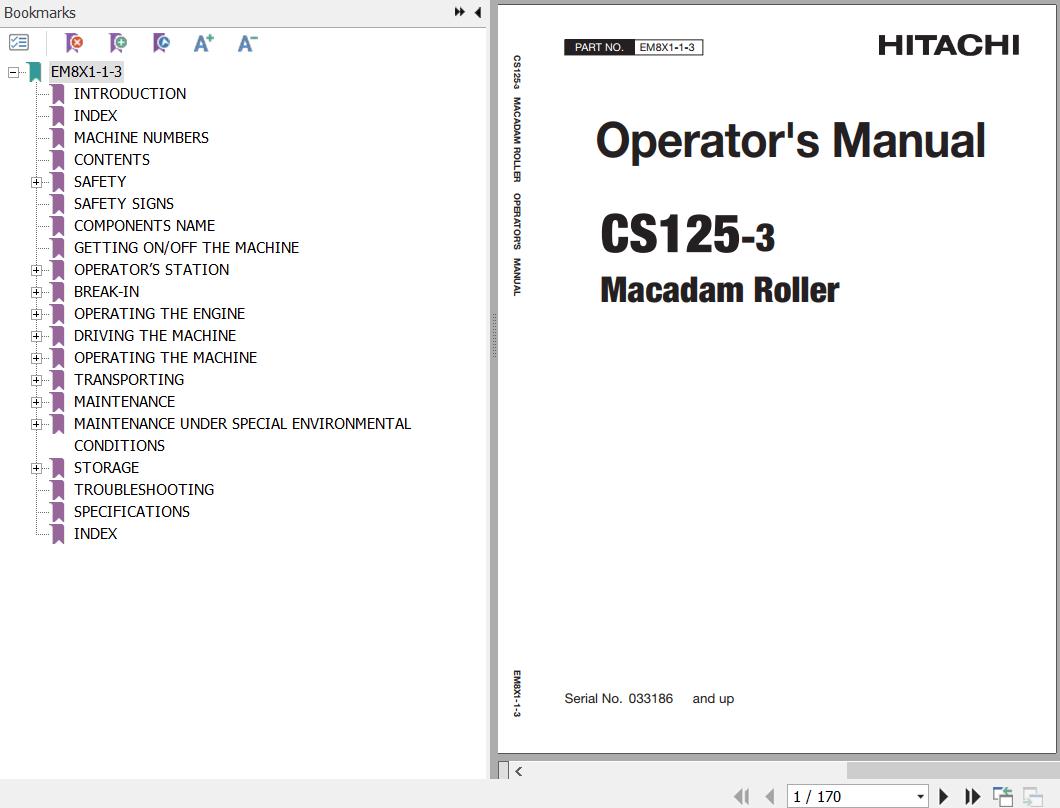
Task: Click the double-arrow panel options button
Action: tap(459, 12)
